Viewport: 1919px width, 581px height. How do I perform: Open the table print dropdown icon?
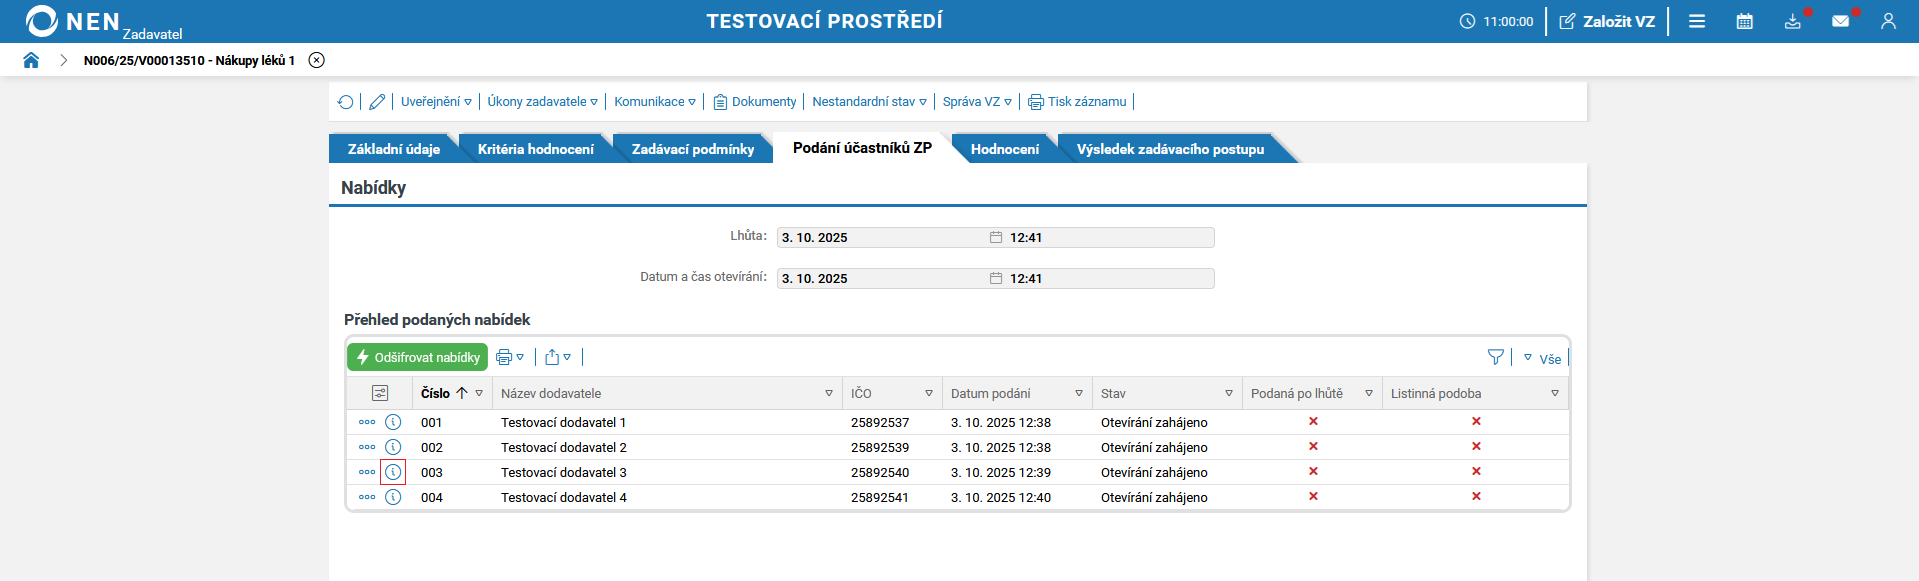[x=510, y=357]
